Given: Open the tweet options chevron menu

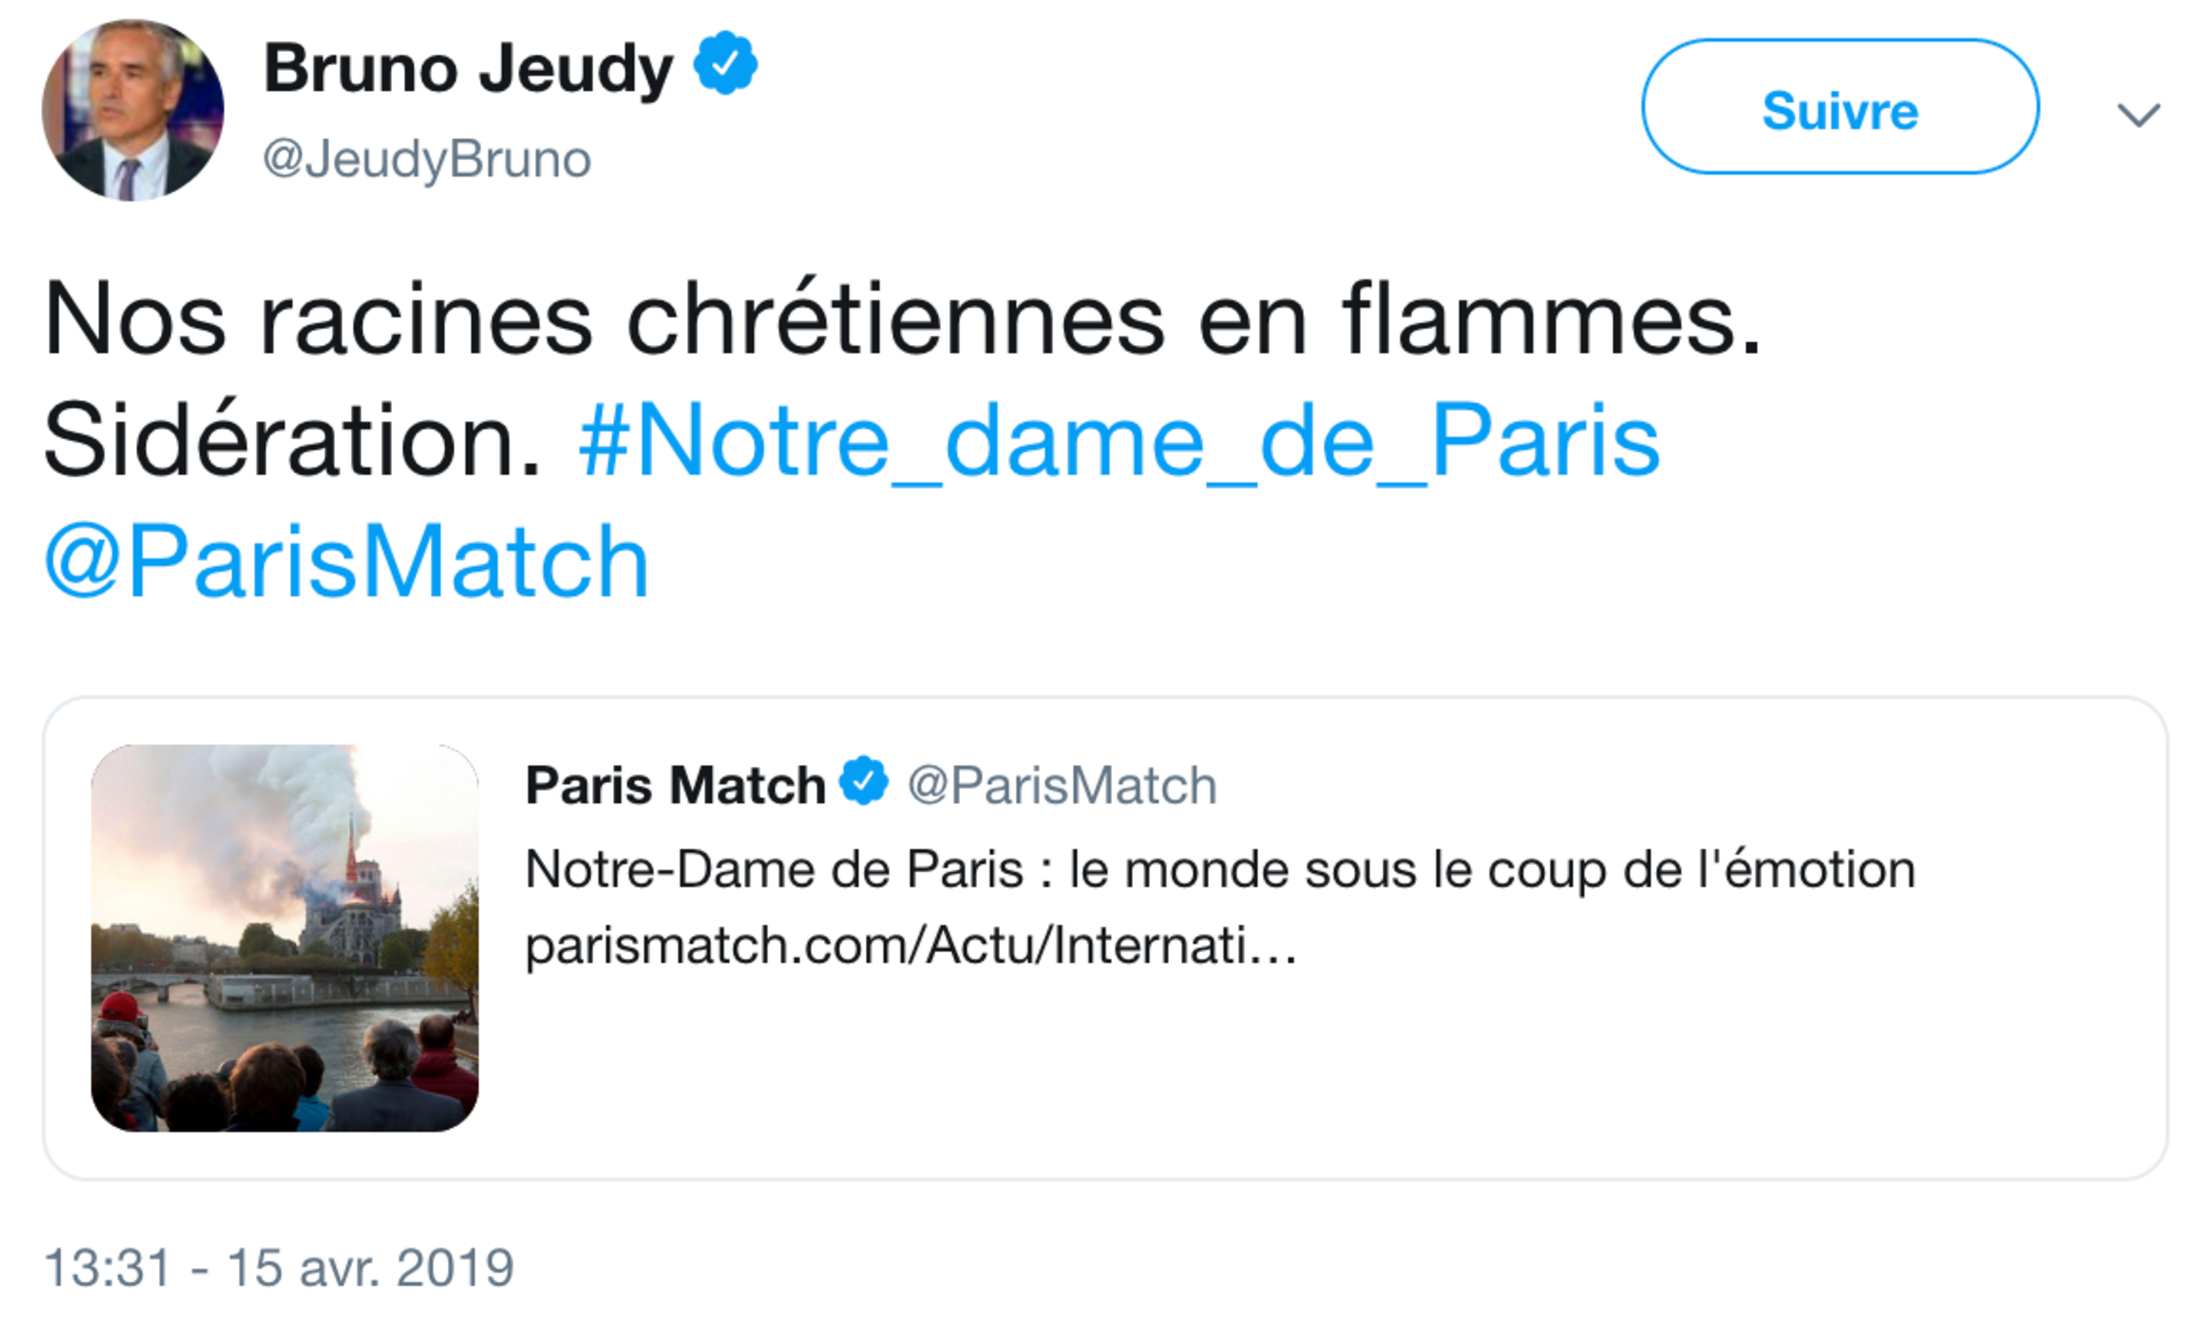Looking at the screenshot, I should click(x=2138, y=114).
